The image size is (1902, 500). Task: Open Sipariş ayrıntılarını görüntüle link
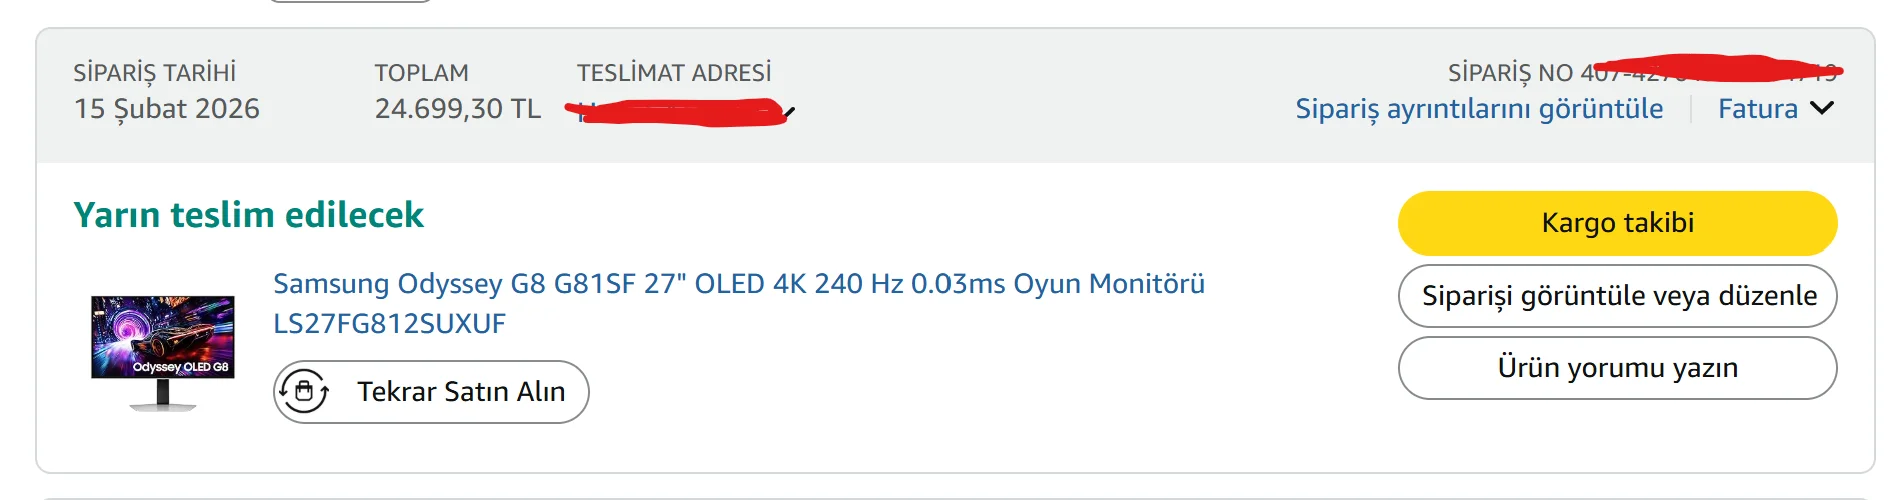[x=1479, y=109]
